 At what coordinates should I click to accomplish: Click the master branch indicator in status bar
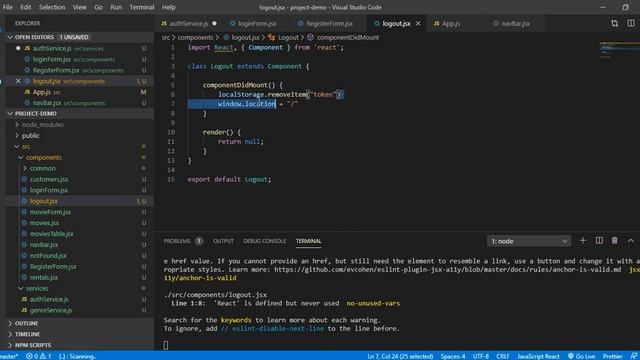9,356
